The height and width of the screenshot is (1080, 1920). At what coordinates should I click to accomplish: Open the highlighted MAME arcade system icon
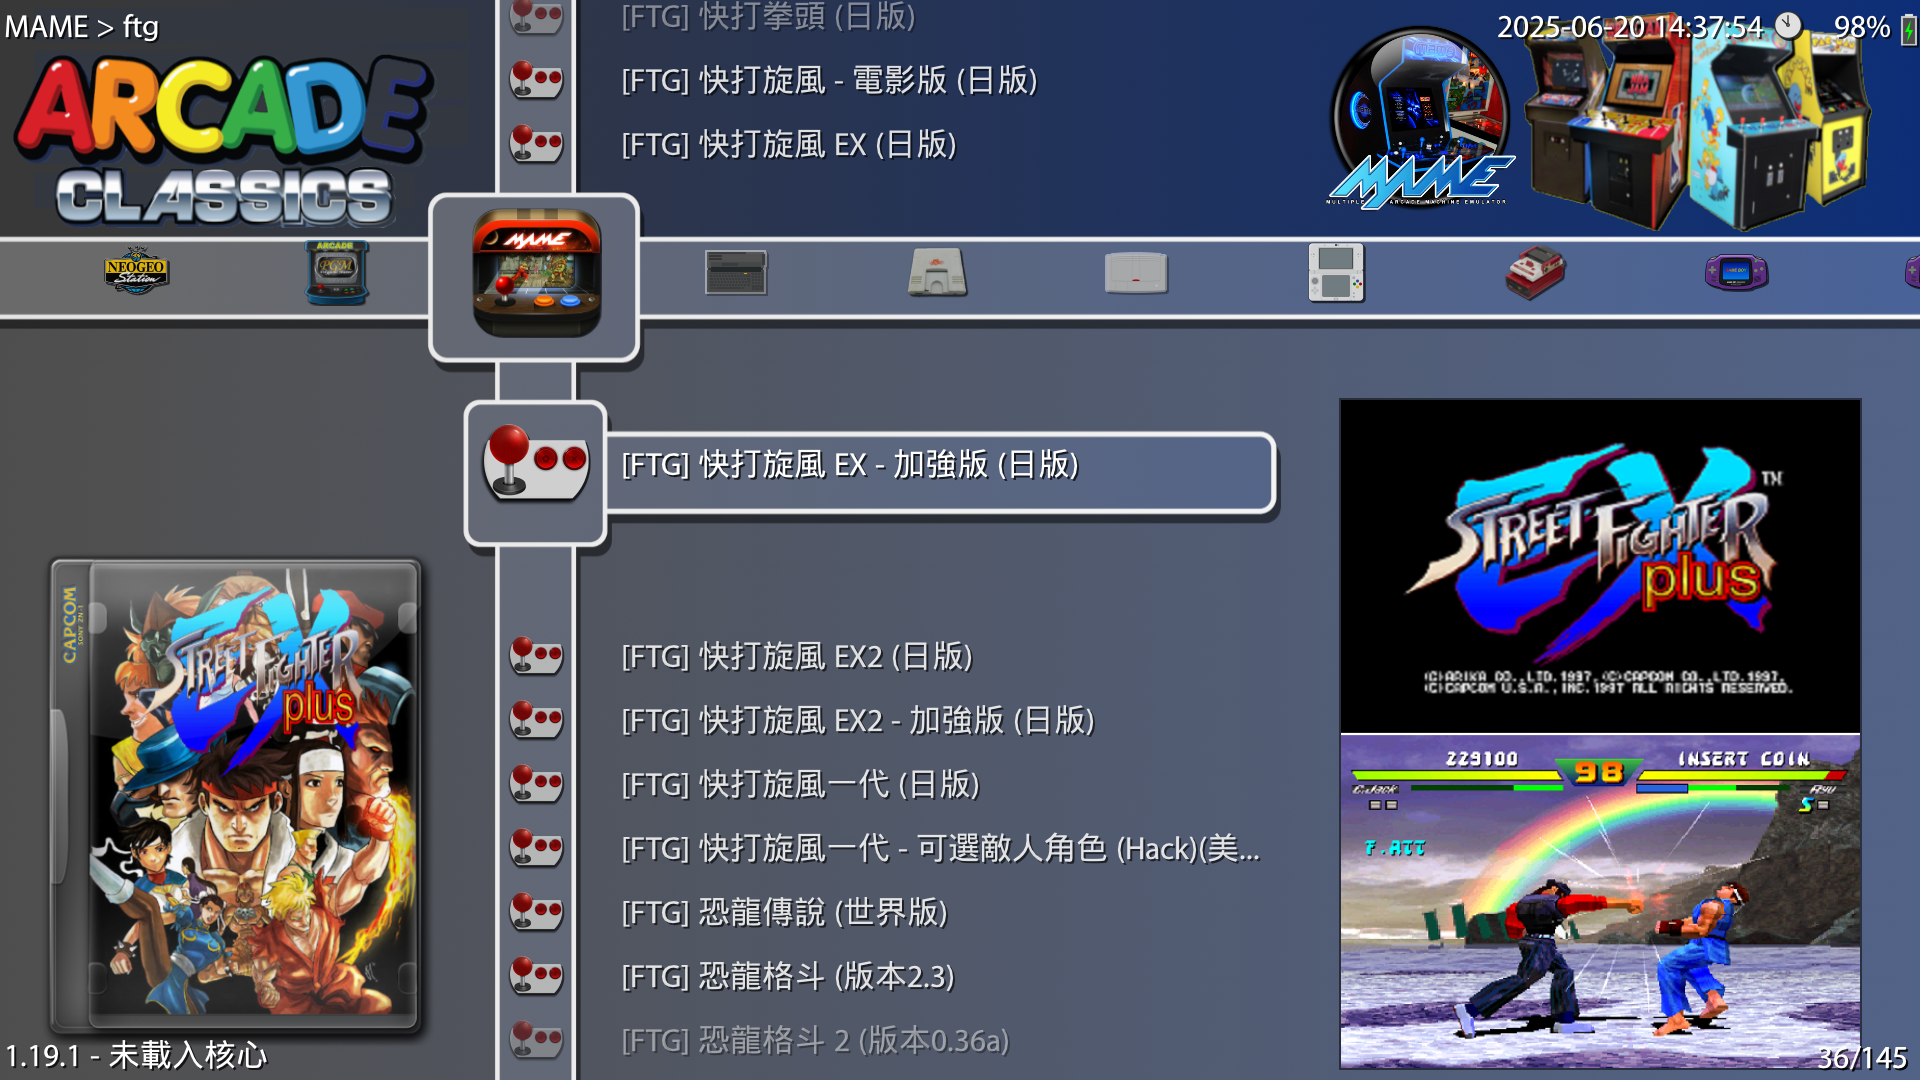click(536, 273)
